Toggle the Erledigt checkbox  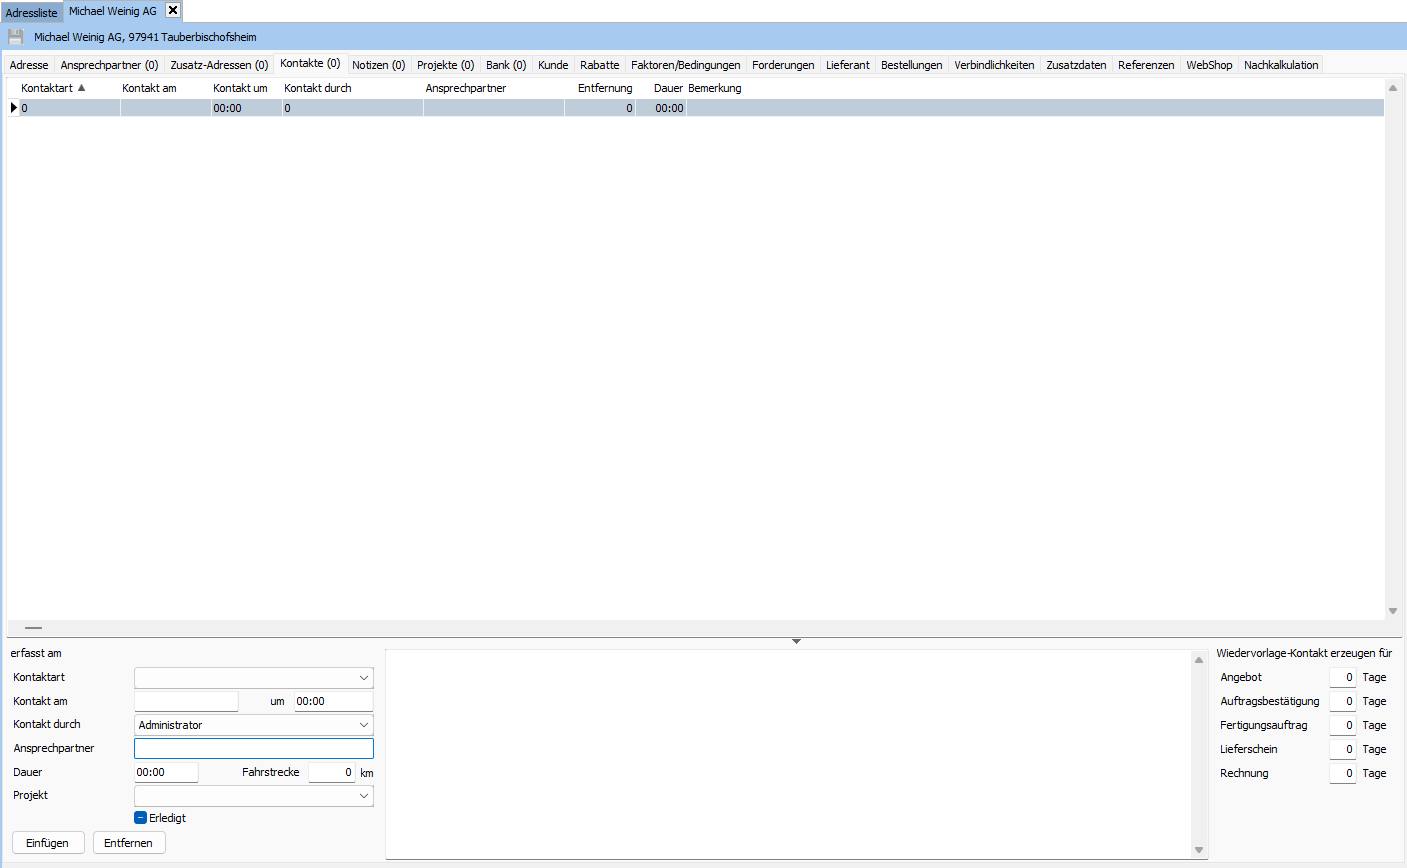(140, 817)
